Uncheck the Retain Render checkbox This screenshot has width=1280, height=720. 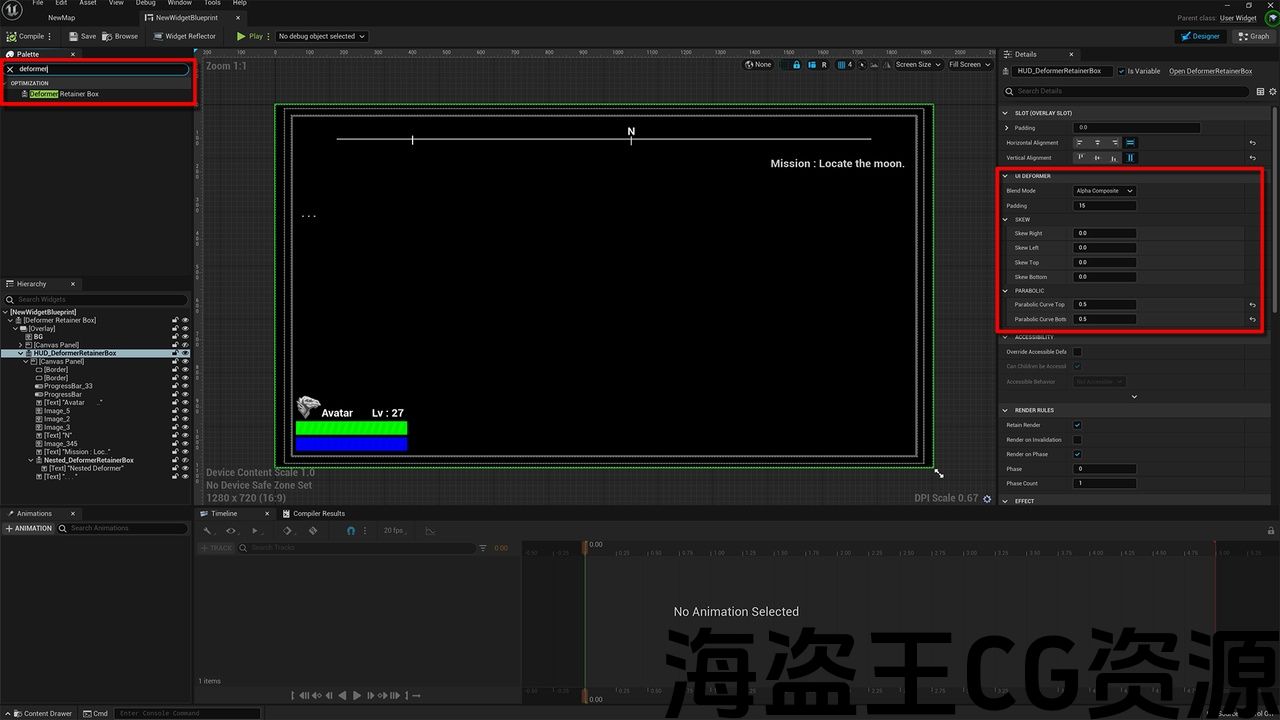[1077, 425]
